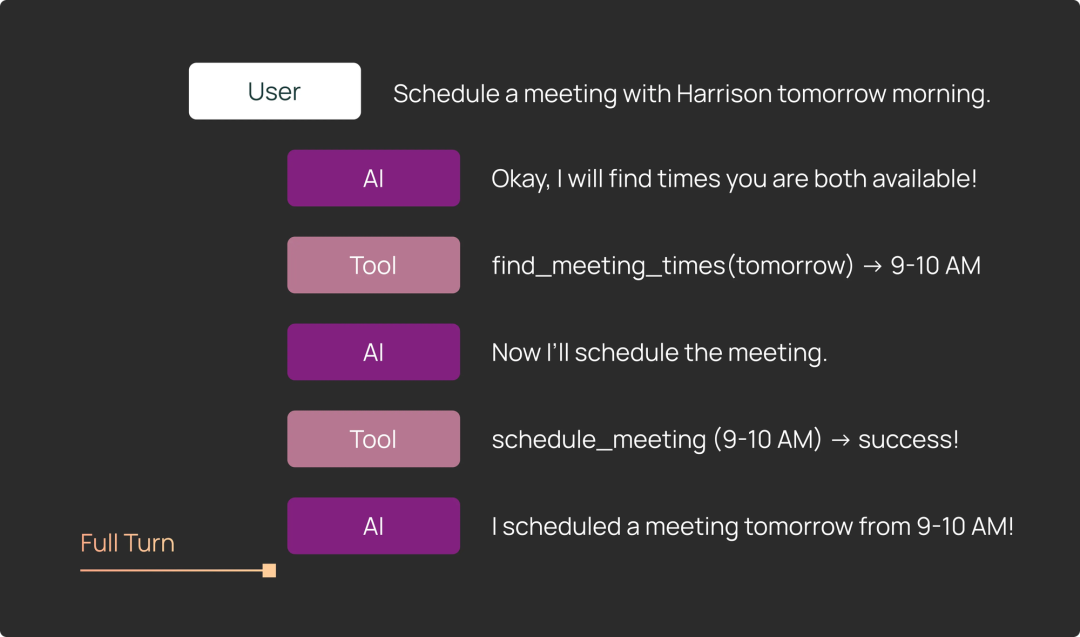The image size is (1080, 637).
Task: Click the Tool box beside schedule_meeting
Action: (373, 439)
